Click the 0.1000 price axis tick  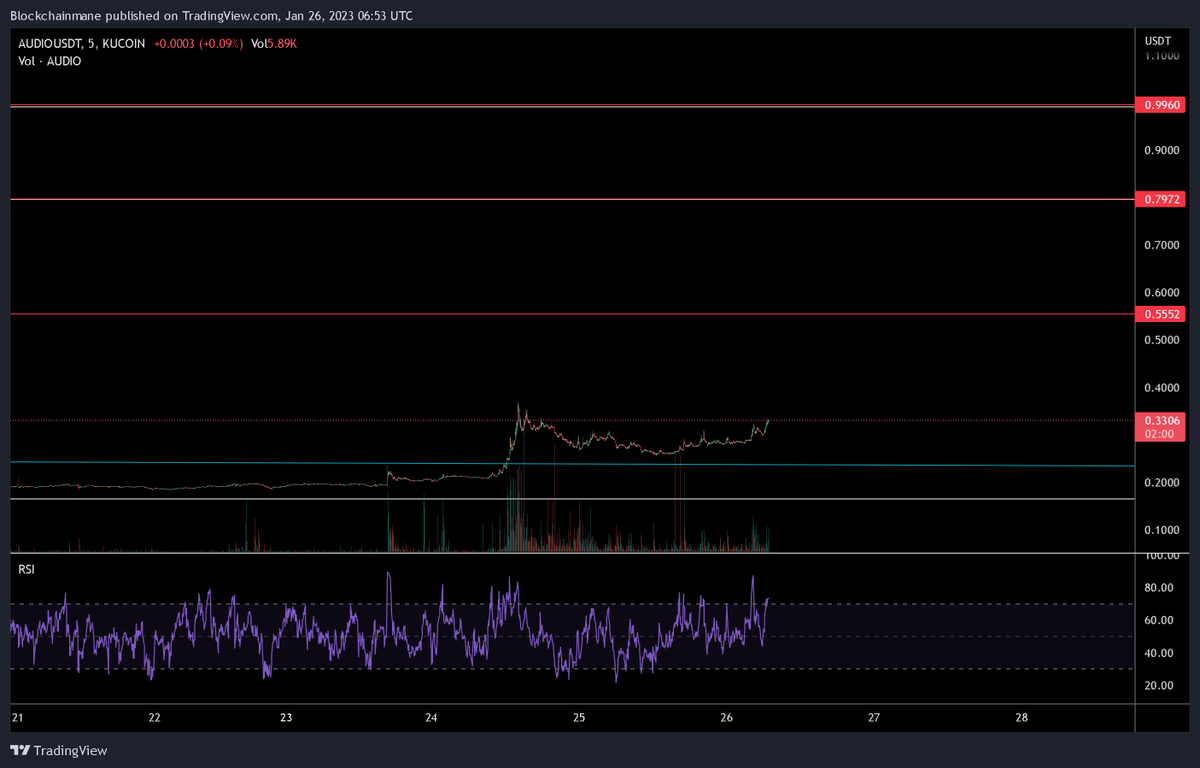click(x=1162, y=530)
